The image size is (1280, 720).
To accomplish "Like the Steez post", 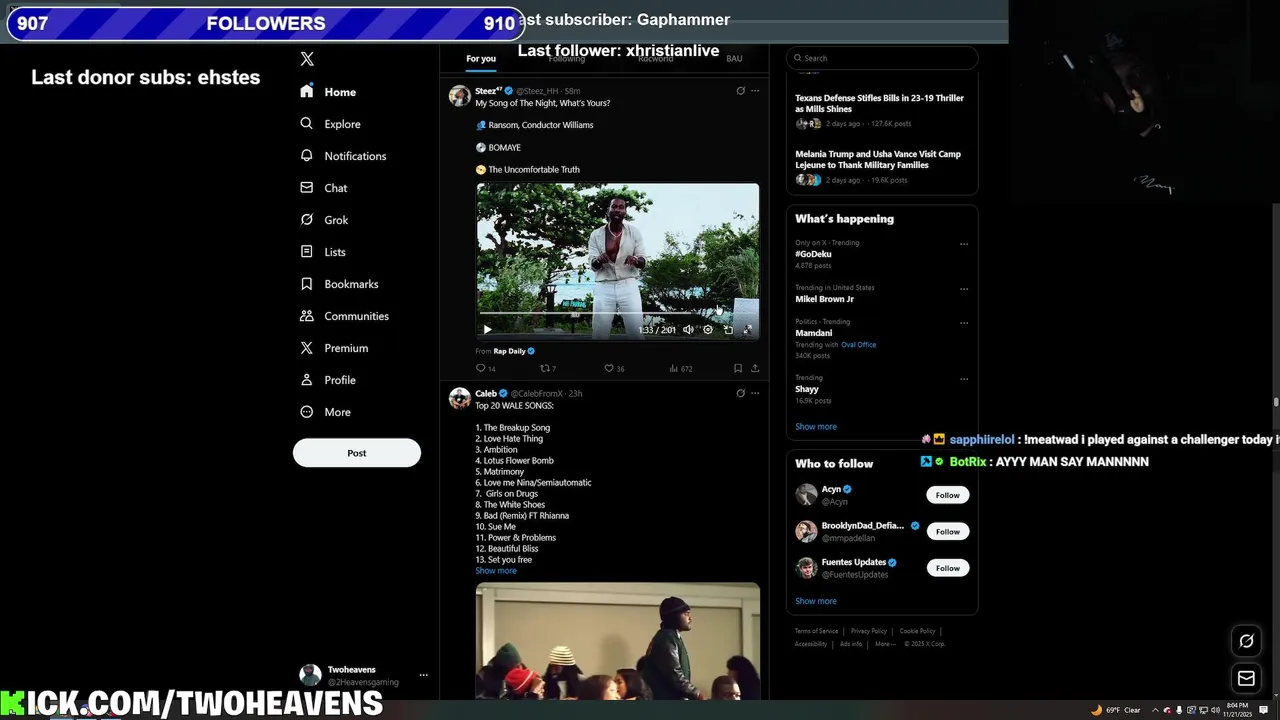I will (x=613, y=368).
